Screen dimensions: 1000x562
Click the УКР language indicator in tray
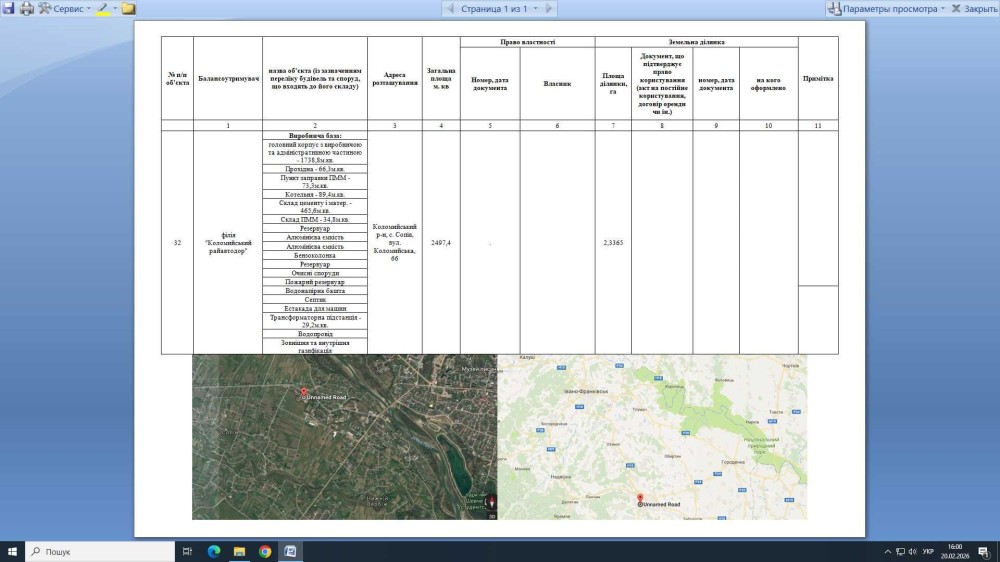click(928, 551)
